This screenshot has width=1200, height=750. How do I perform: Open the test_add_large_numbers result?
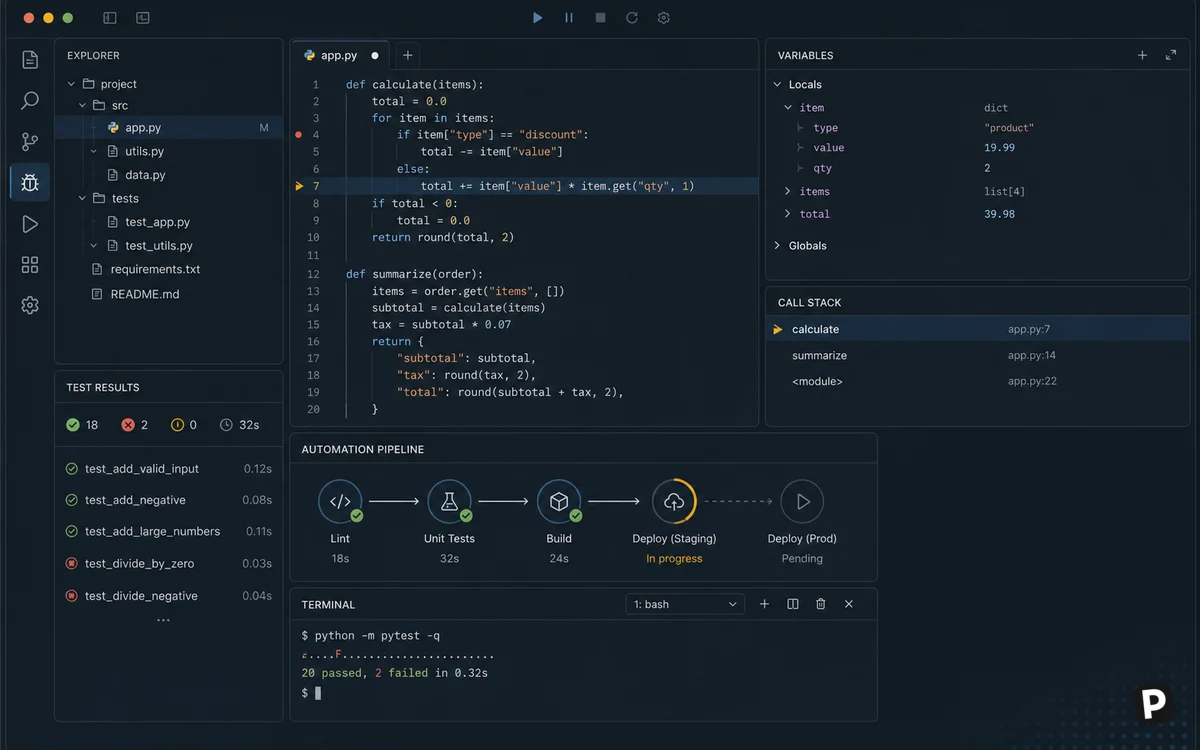pyautogui.click(x=168, y=531)
